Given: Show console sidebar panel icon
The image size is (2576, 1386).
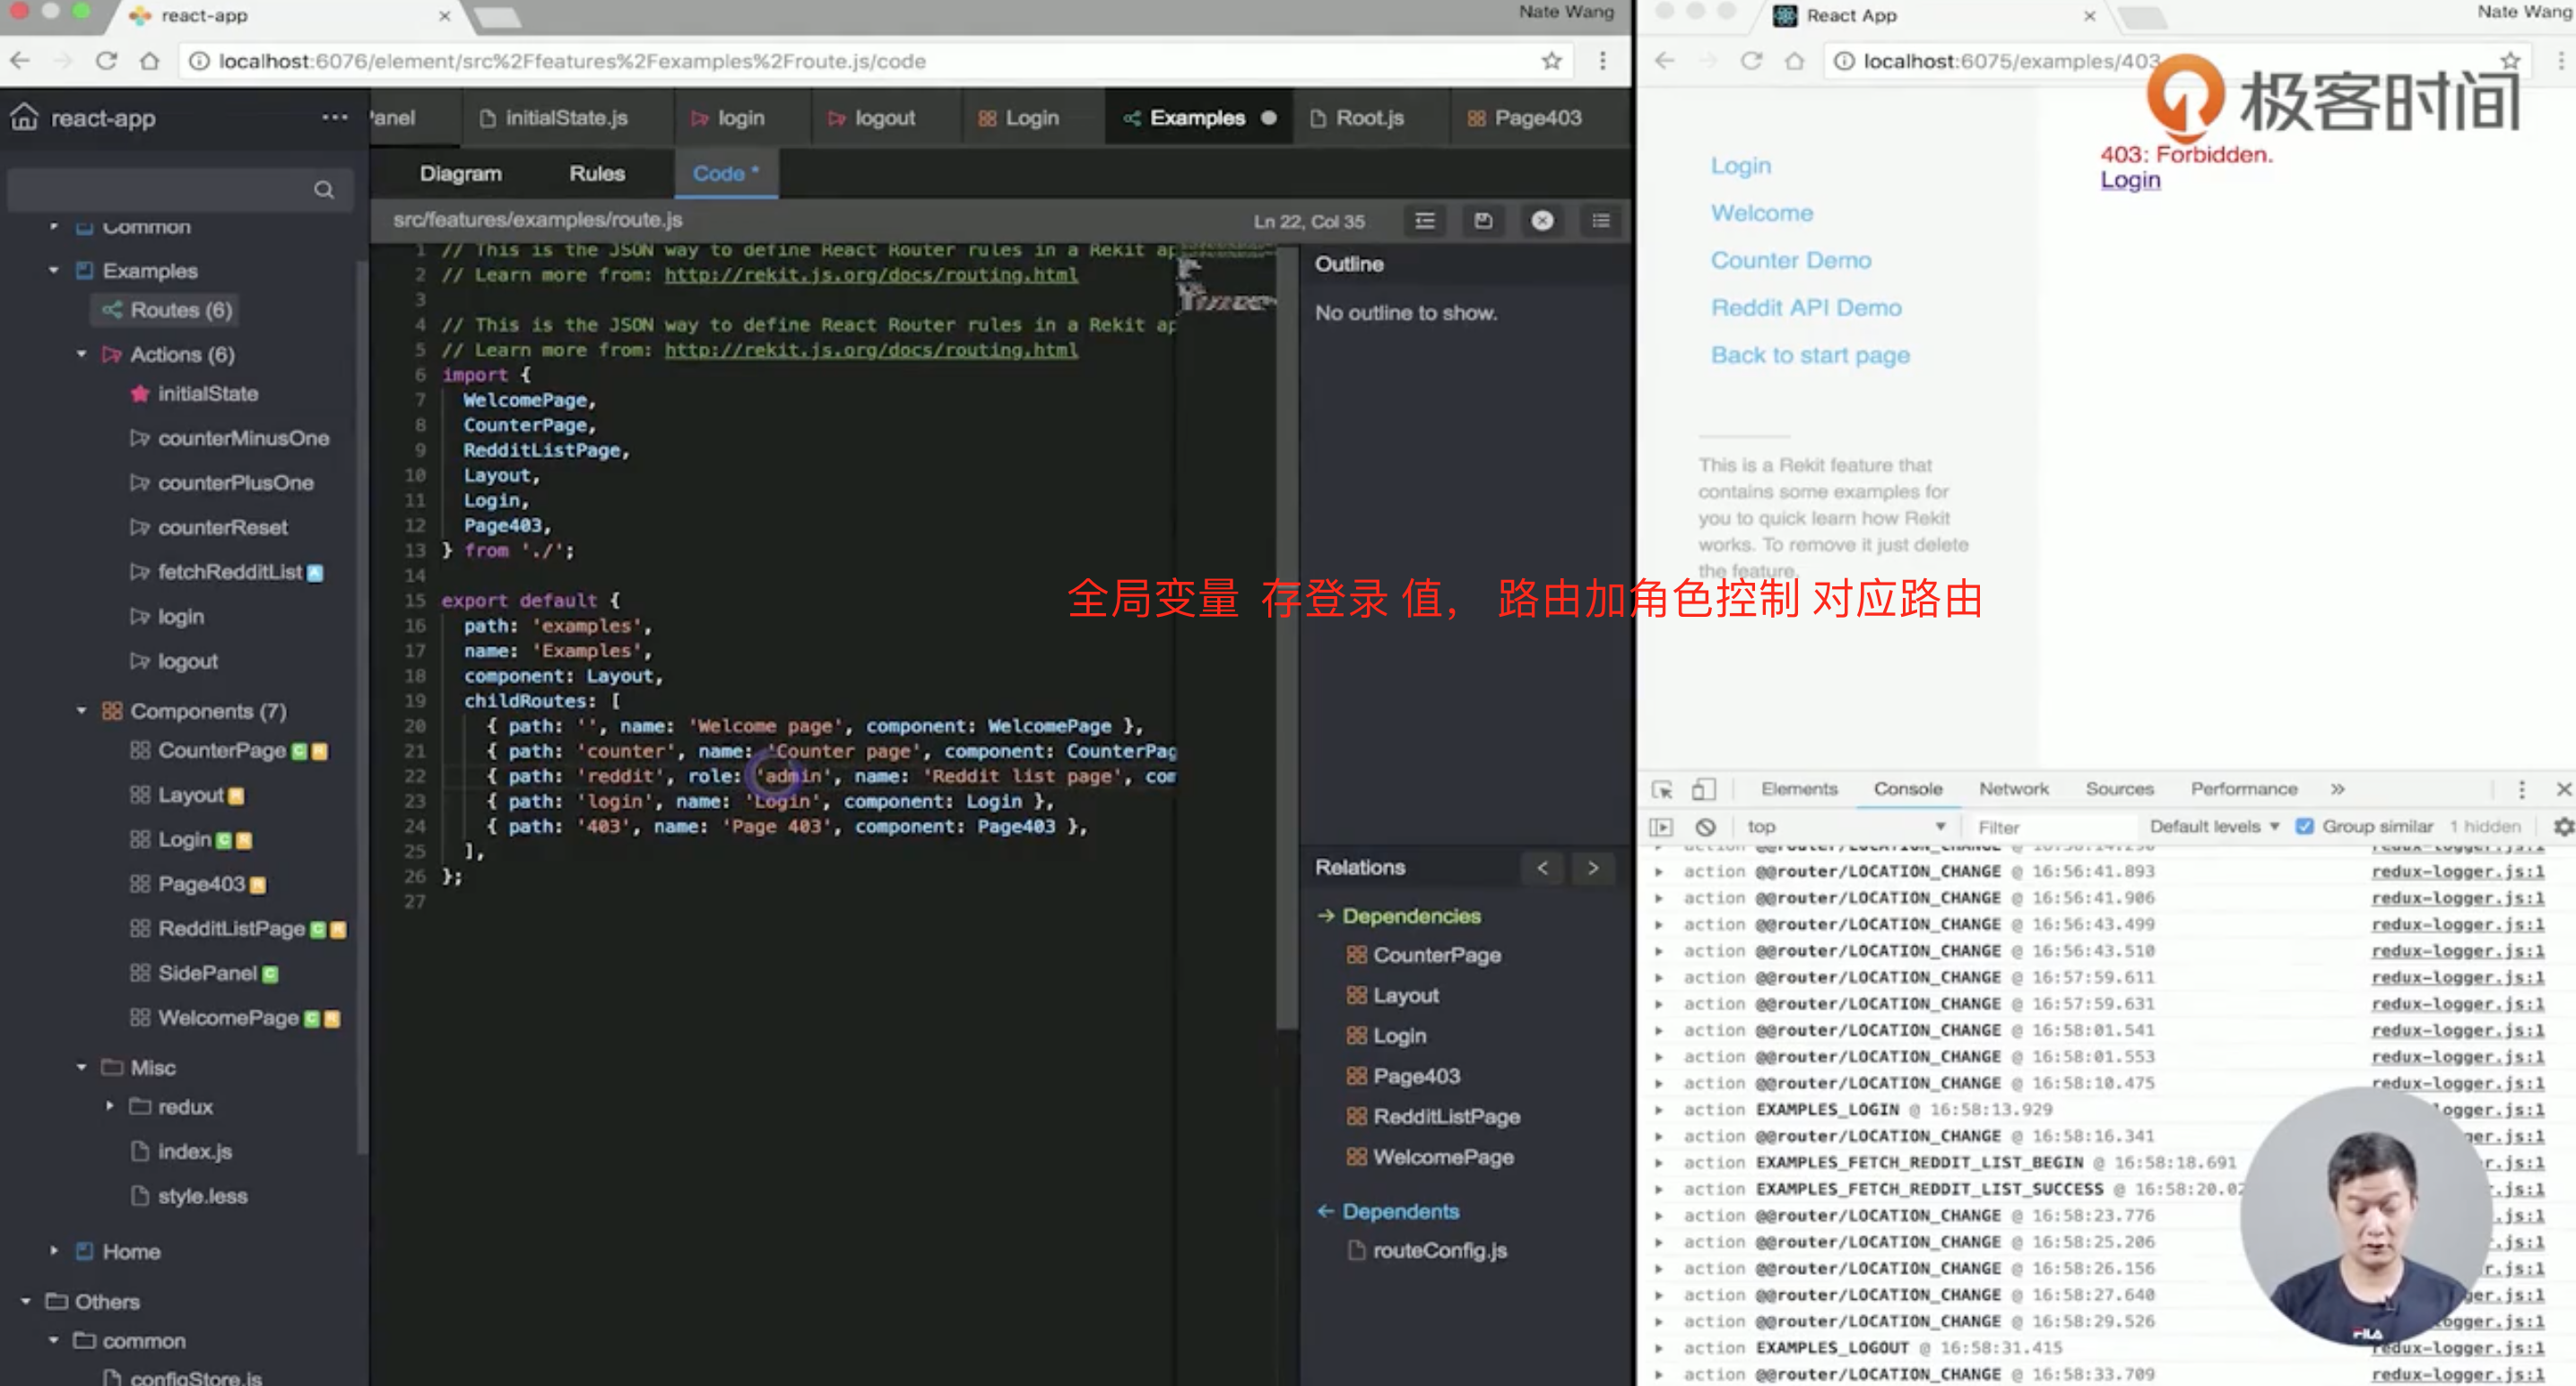Looking at the screenshot, I should [1661, 827].
